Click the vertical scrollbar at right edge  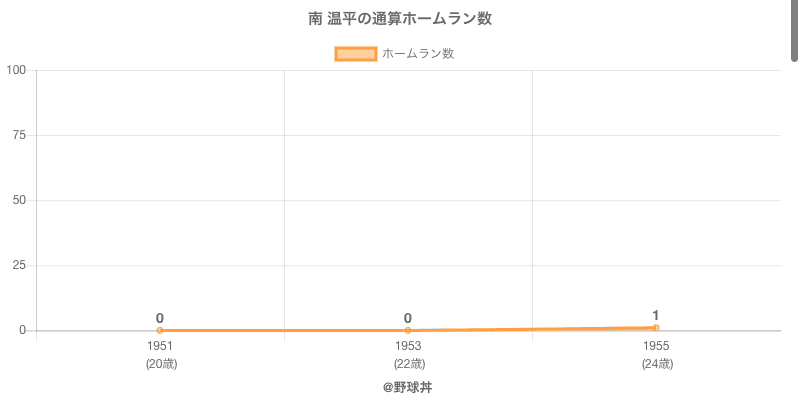pos(795,30)
